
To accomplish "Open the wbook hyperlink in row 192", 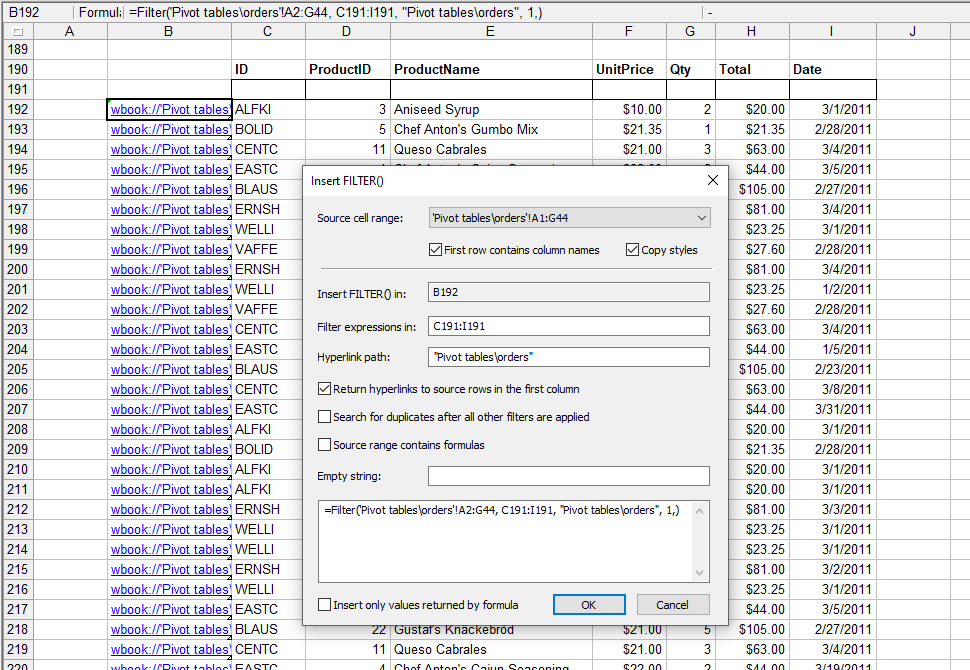I will [169, 110].
